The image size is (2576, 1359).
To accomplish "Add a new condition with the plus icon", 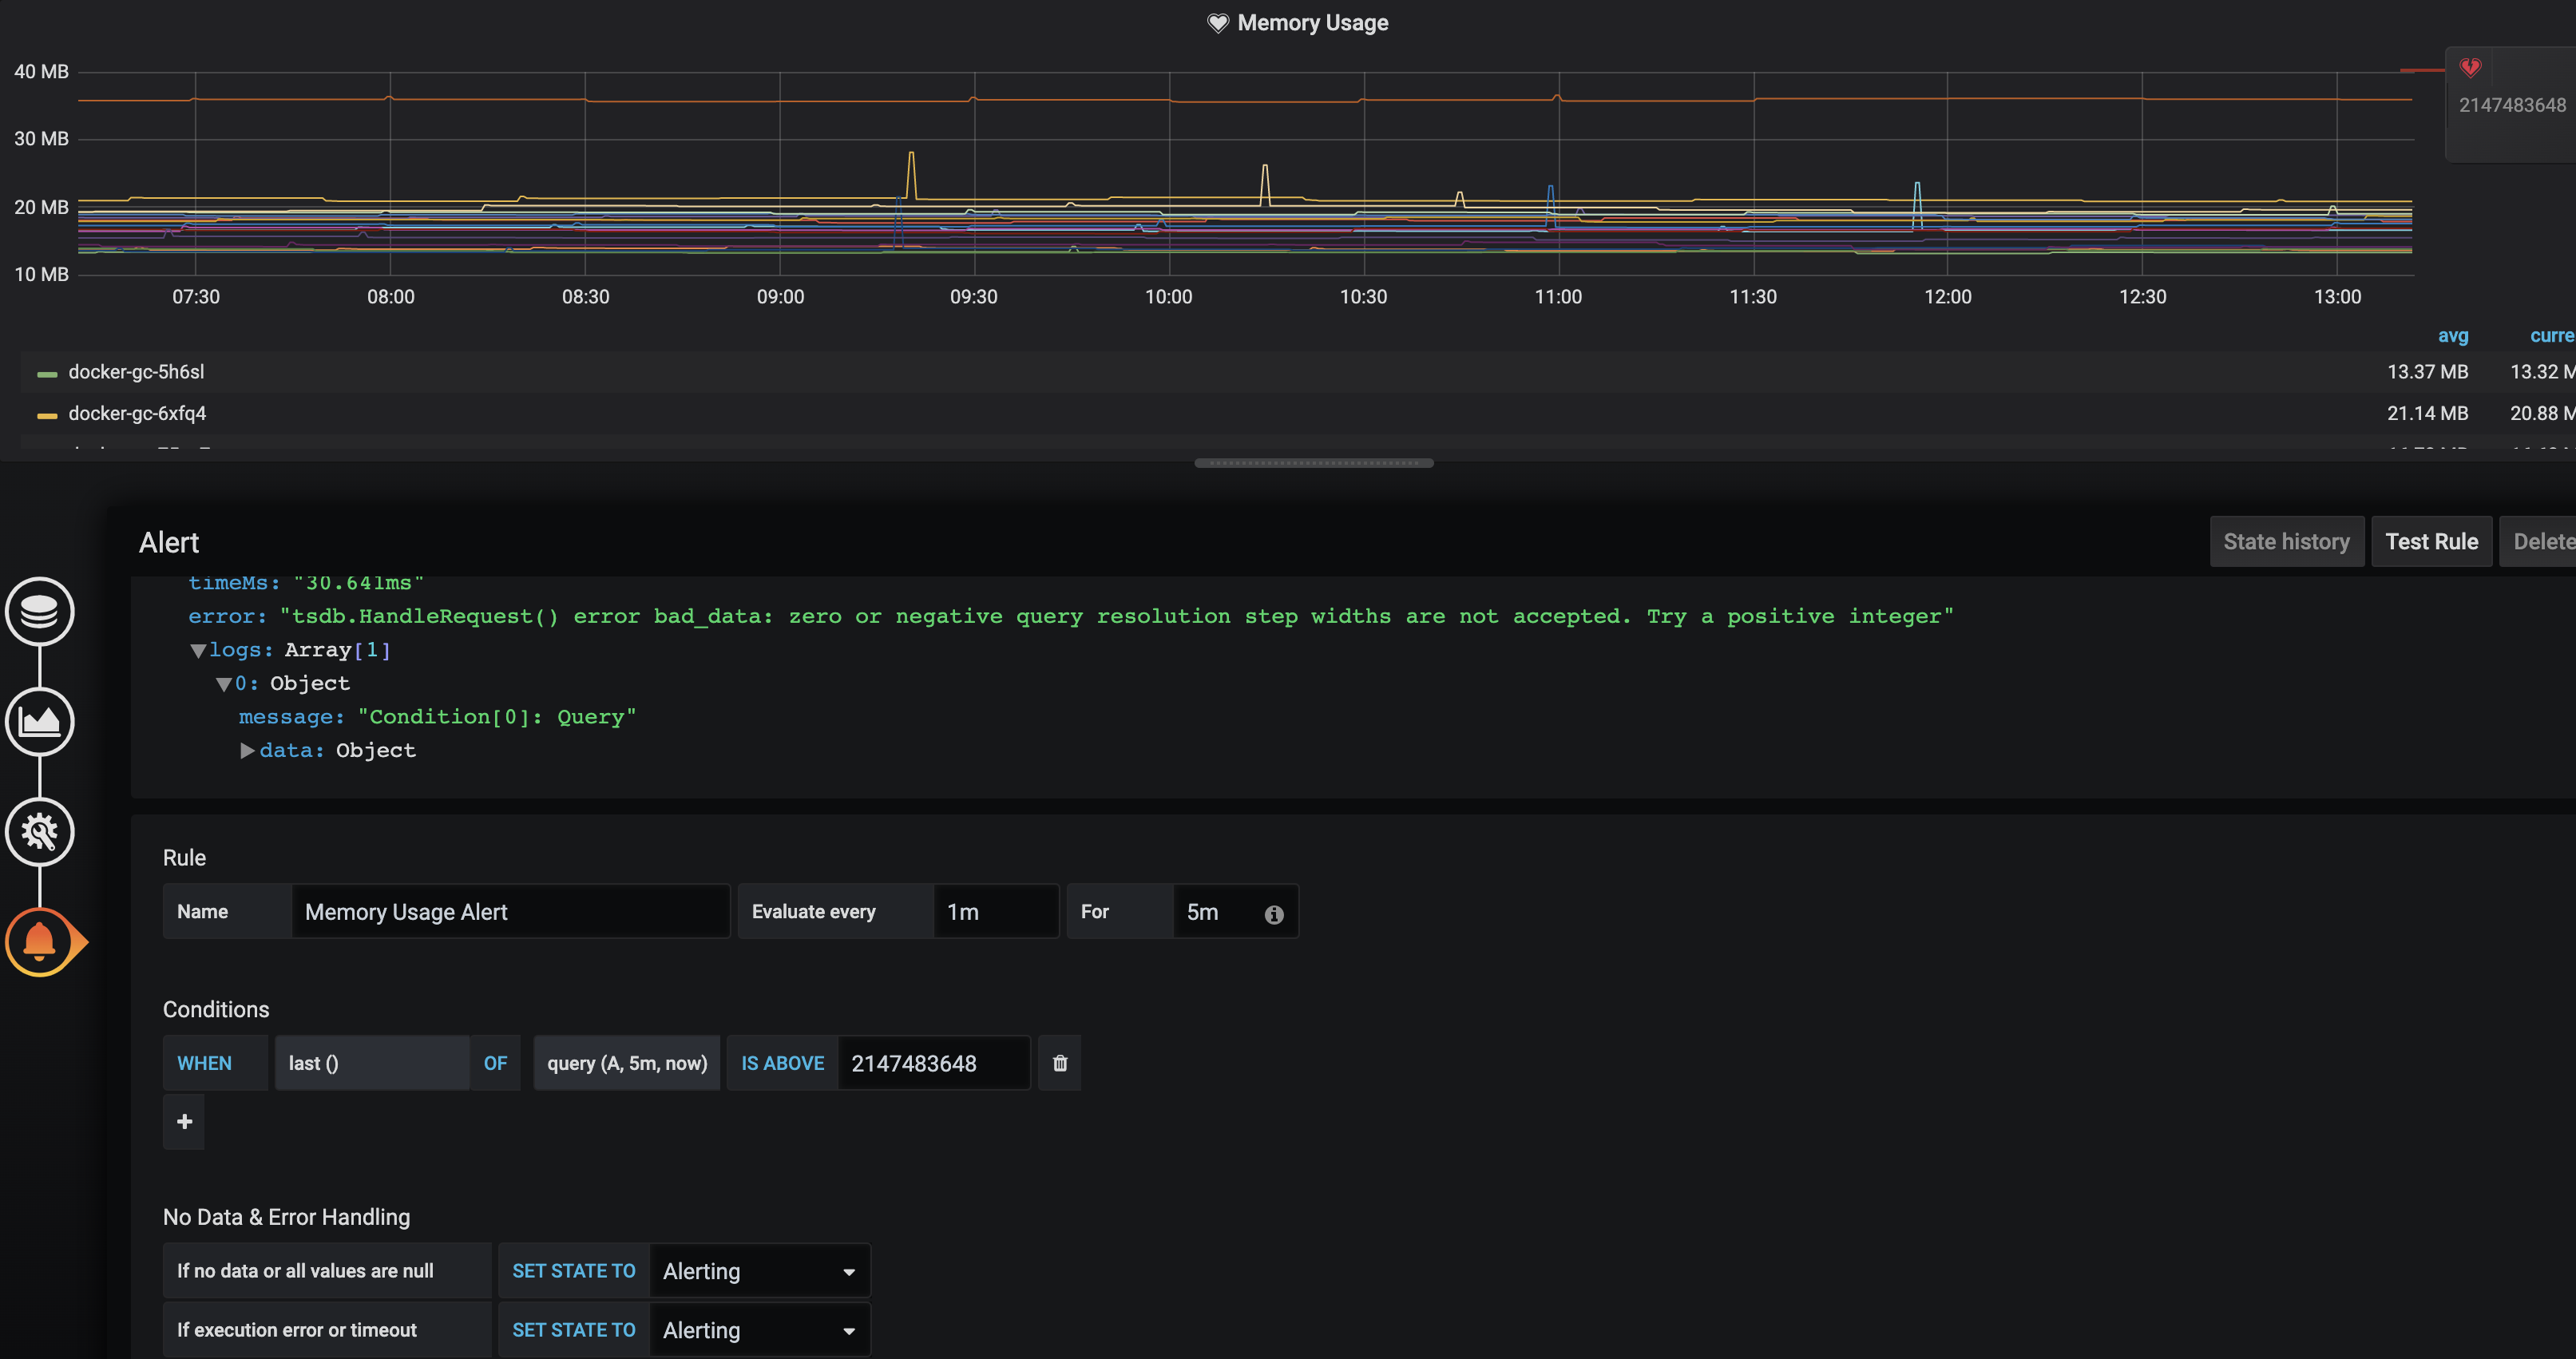I will (183, 1122).
